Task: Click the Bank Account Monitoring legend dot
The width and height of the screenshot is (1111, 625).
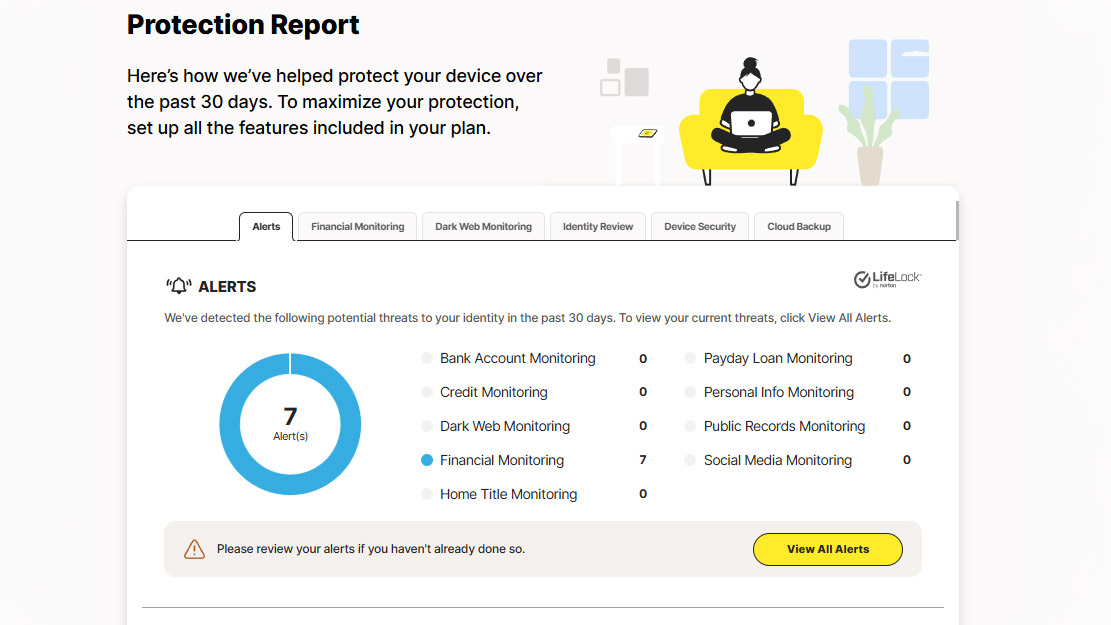Action: tap(427, 358)
